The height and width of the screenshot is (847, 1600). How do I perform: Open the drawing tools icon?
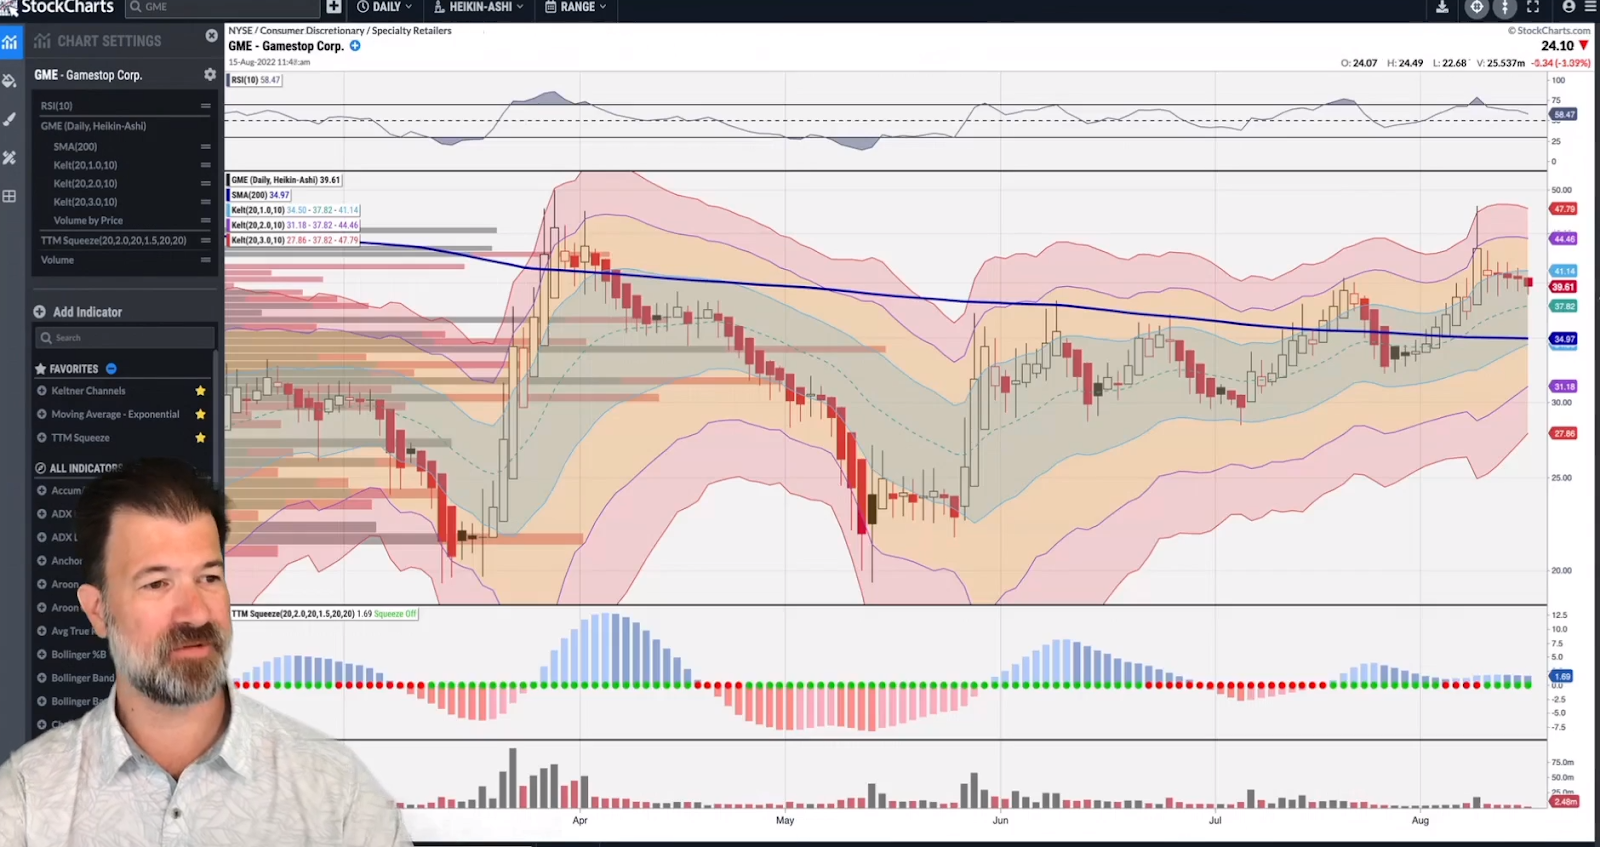pyautogui.click(x=10, y=158)
